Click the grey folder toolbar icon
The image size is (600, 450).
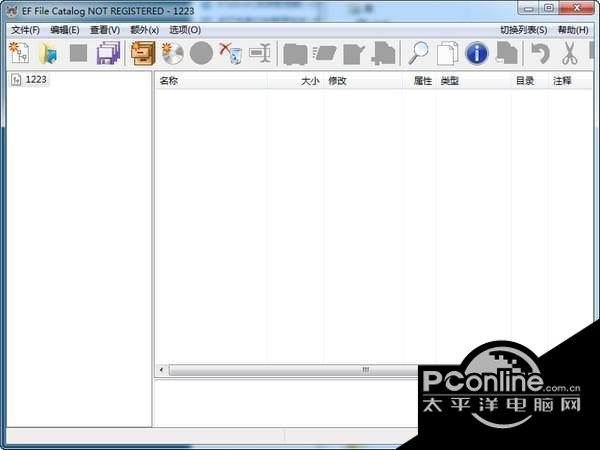[x=295, y=54]
